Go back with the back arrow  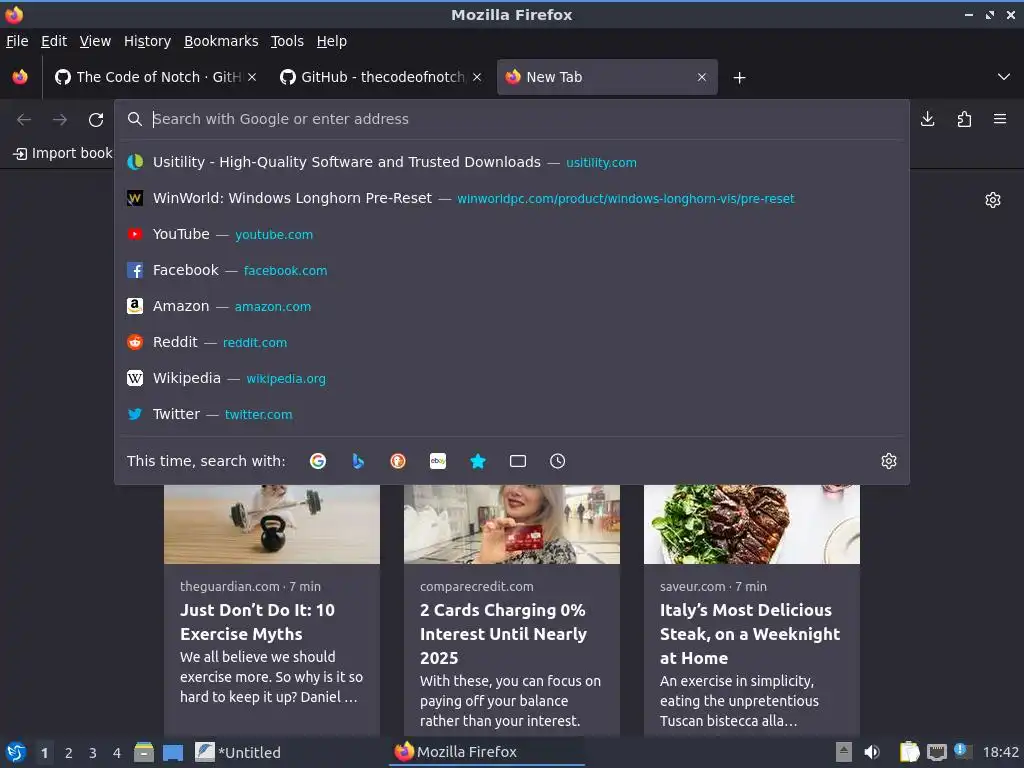click(24, 120)
